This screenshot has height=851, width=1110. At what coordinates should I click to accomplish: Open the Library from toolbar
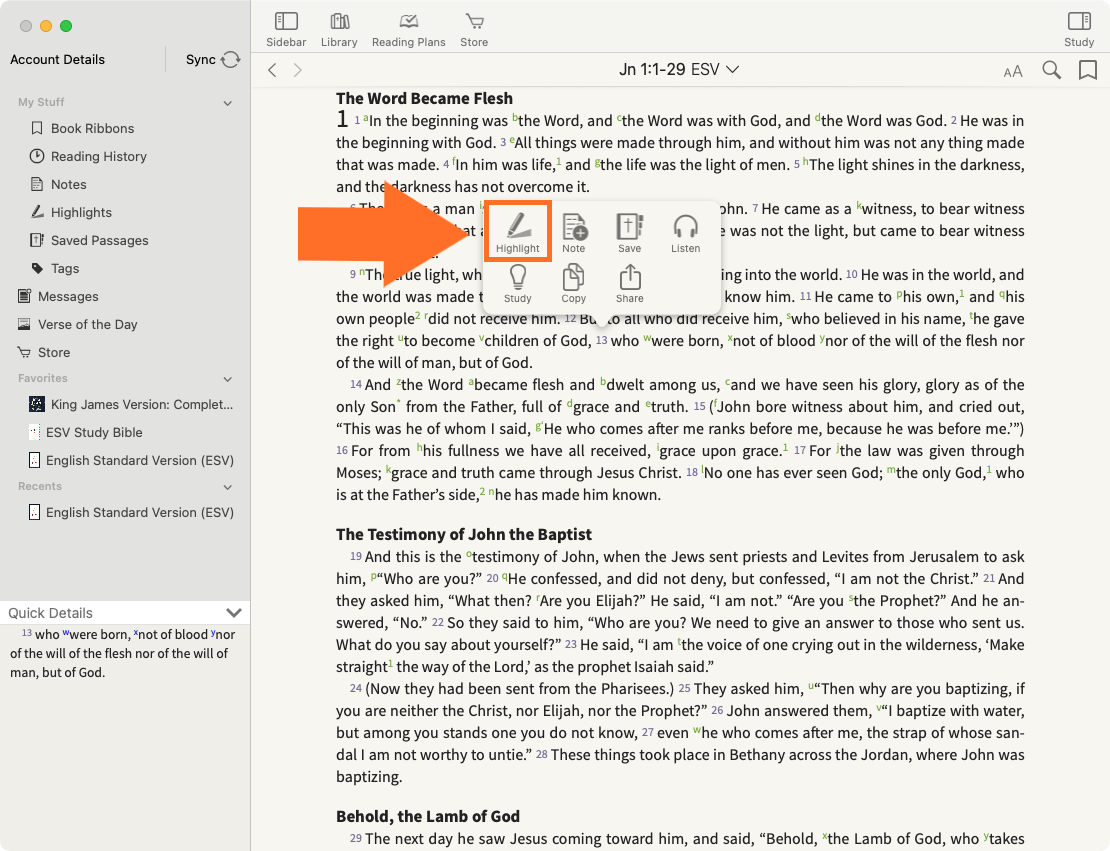coord(339,29)
